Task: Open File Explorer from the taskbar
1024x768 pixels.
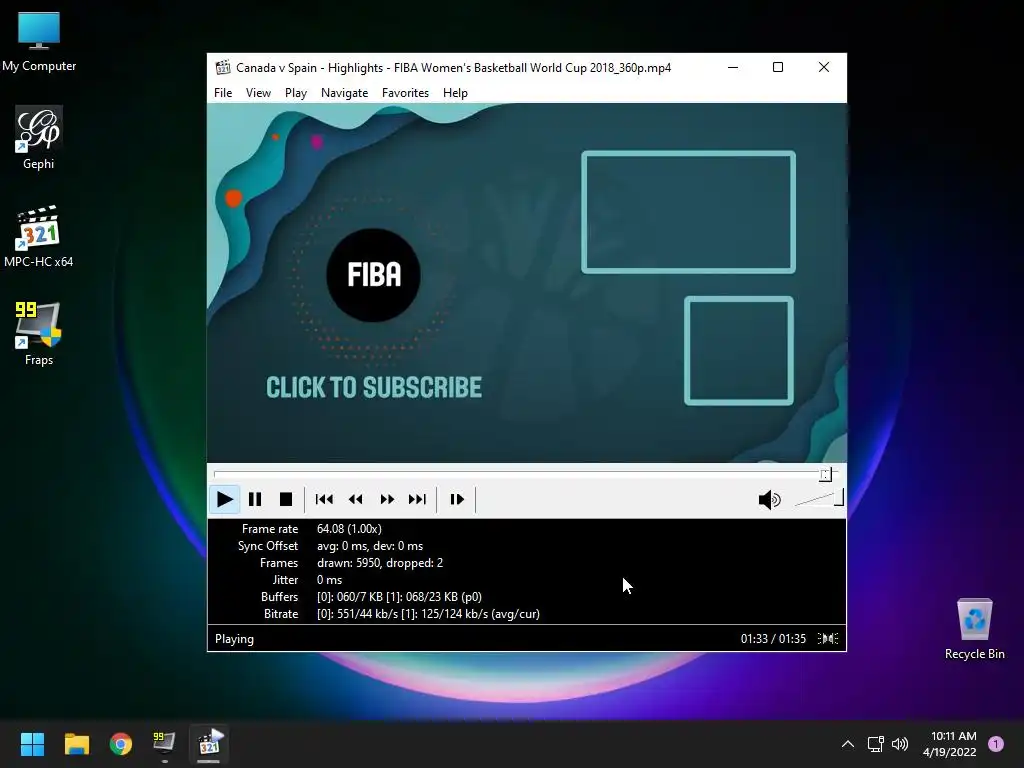Action: coord(76,744)
